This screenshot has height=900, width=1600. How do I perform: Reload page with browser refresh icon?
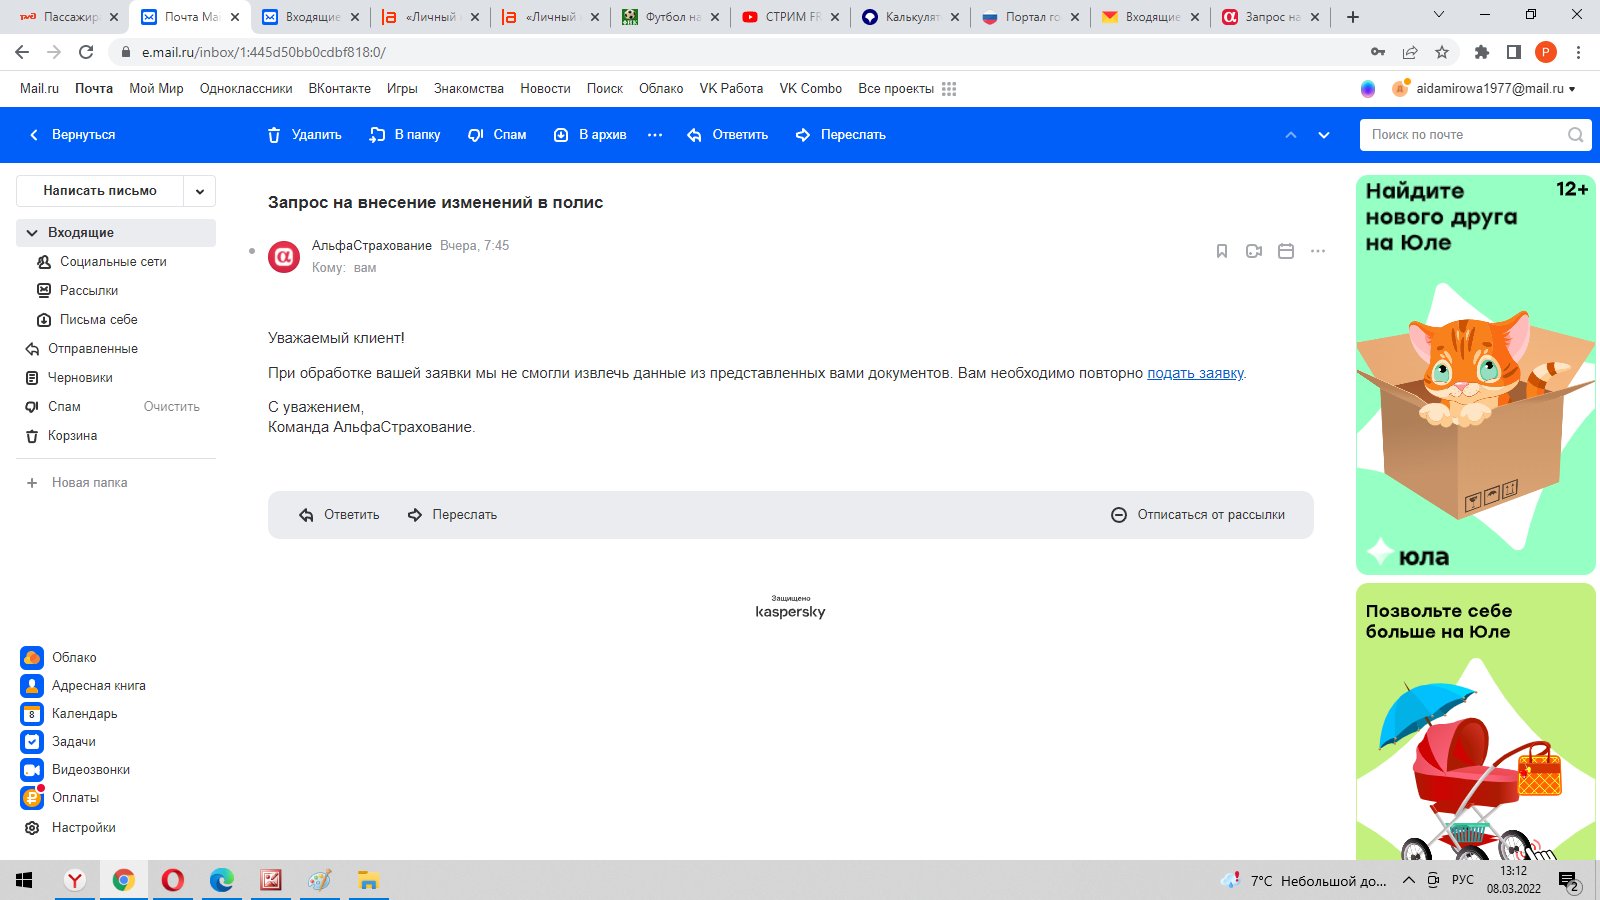(x=86, y=52)
